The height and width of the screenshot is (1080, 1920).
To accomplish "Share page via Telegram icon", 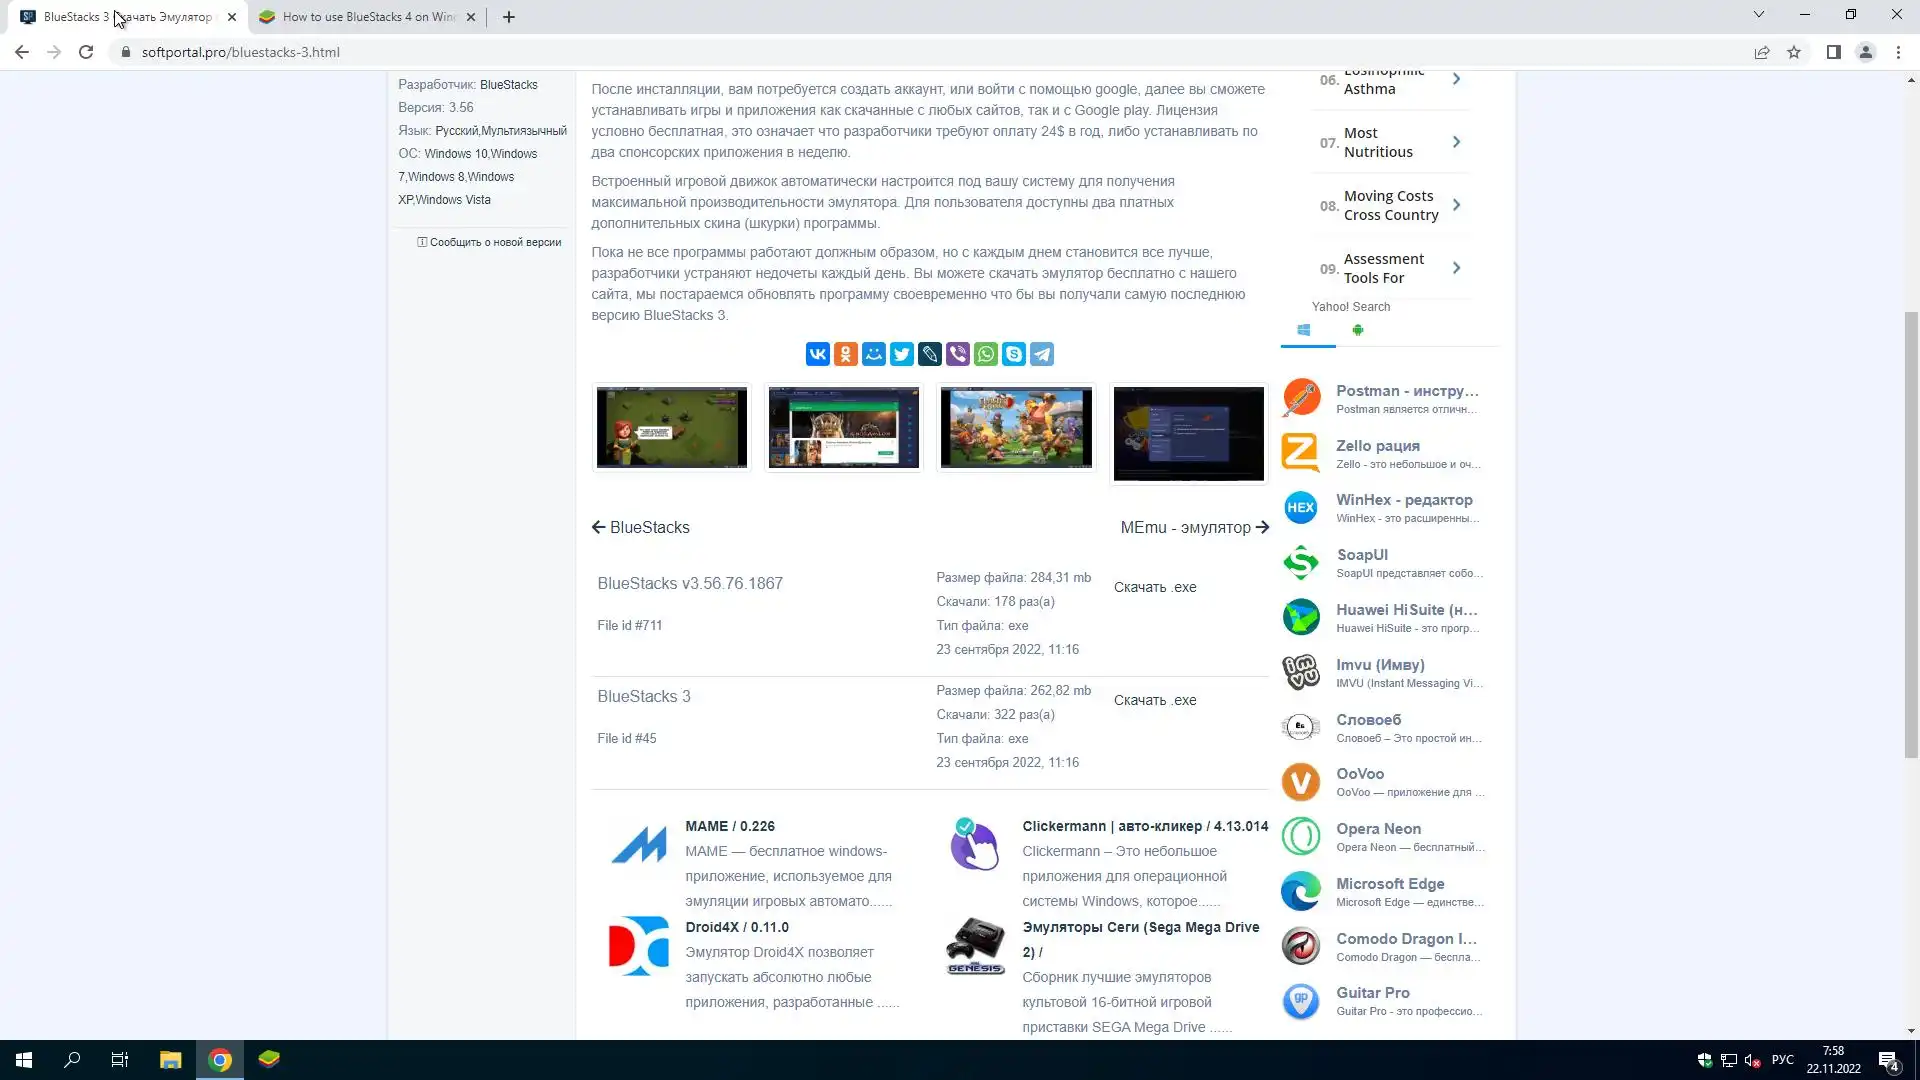I will pos(1041,354).
